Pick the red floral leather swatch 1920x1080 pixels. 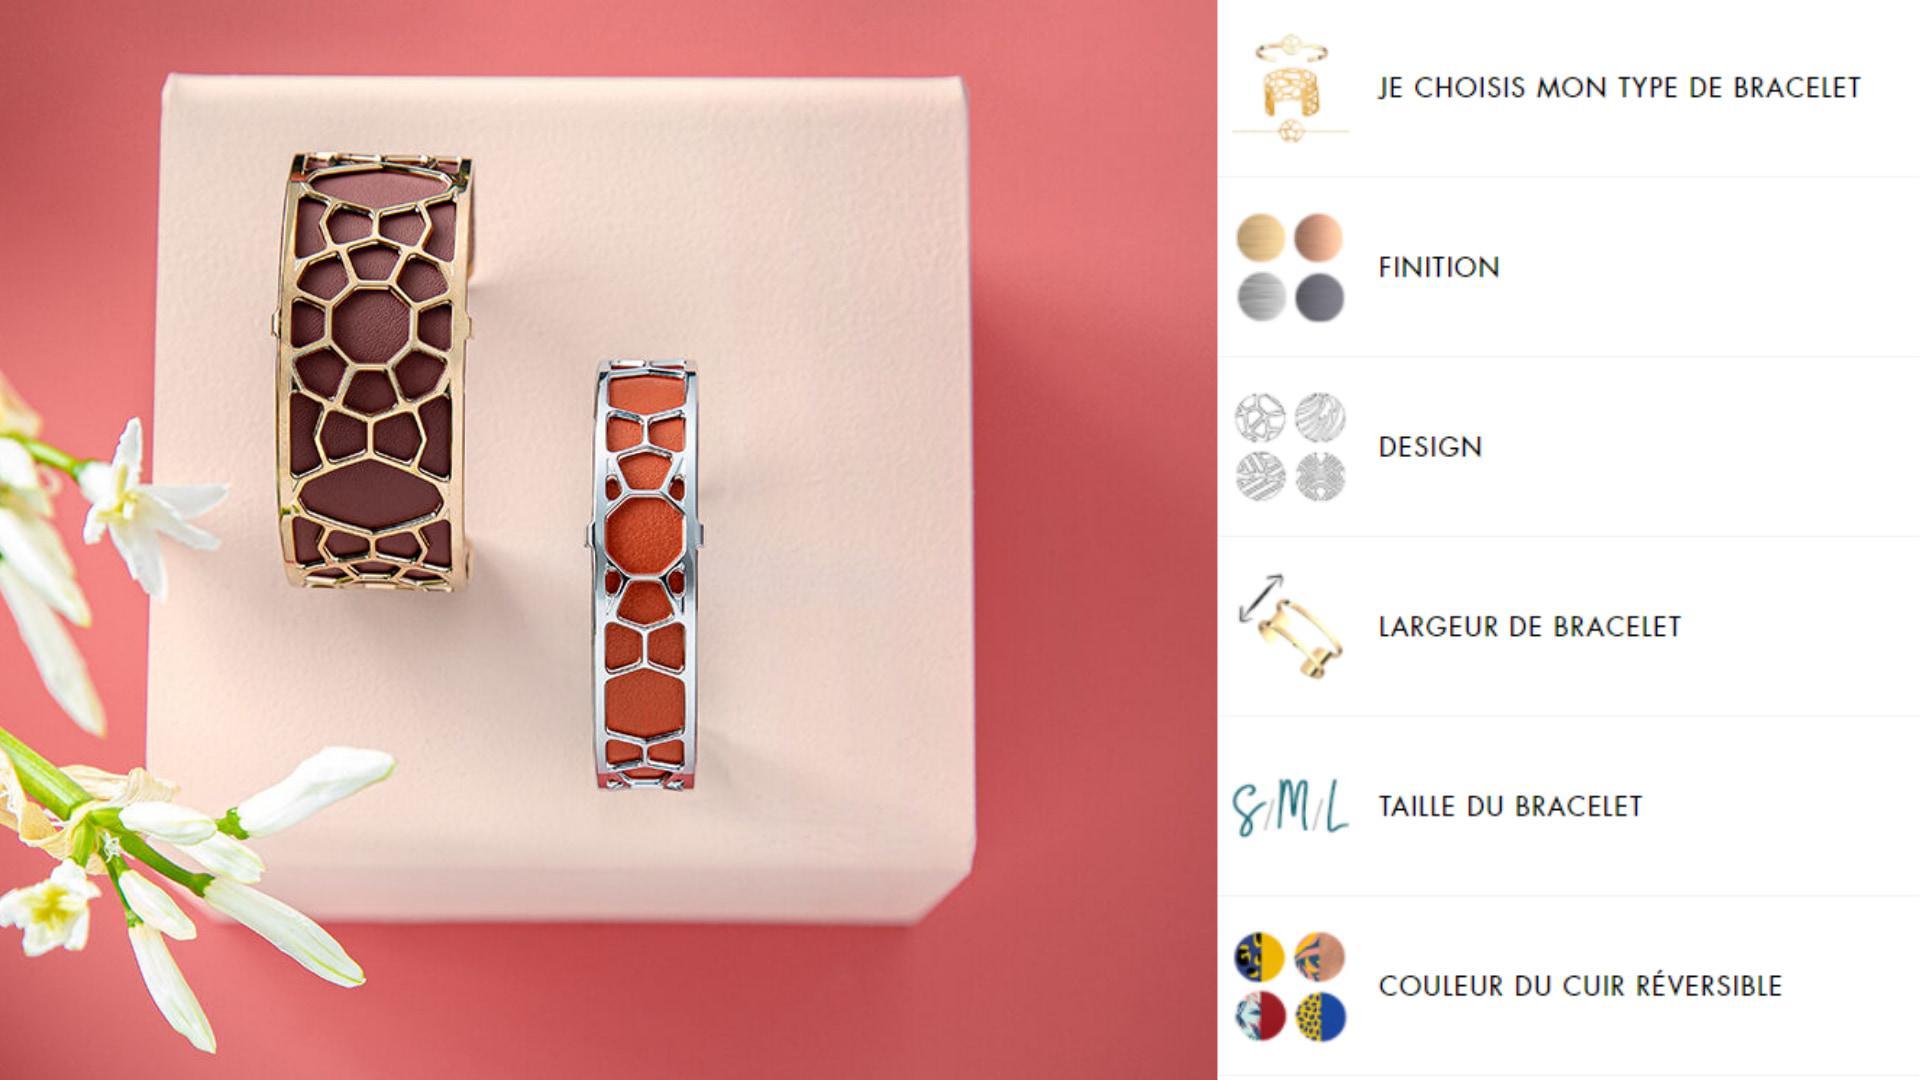1260,1016
